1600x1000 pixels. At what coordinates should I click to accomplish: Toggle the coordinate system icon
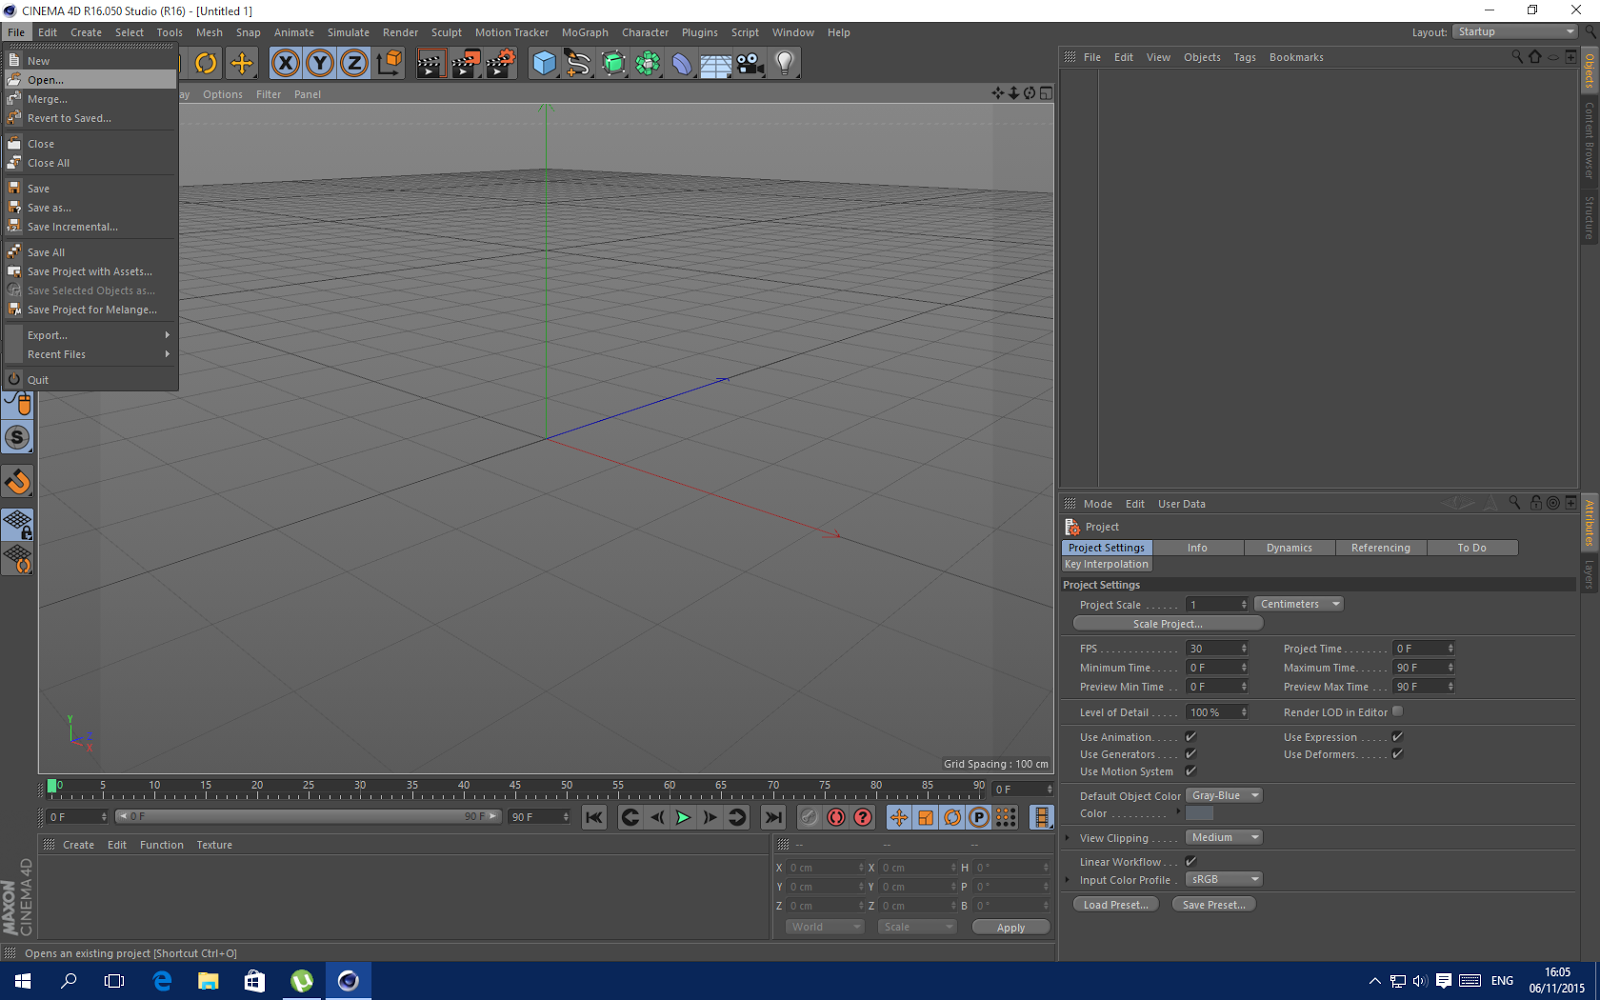pos(389,63)
